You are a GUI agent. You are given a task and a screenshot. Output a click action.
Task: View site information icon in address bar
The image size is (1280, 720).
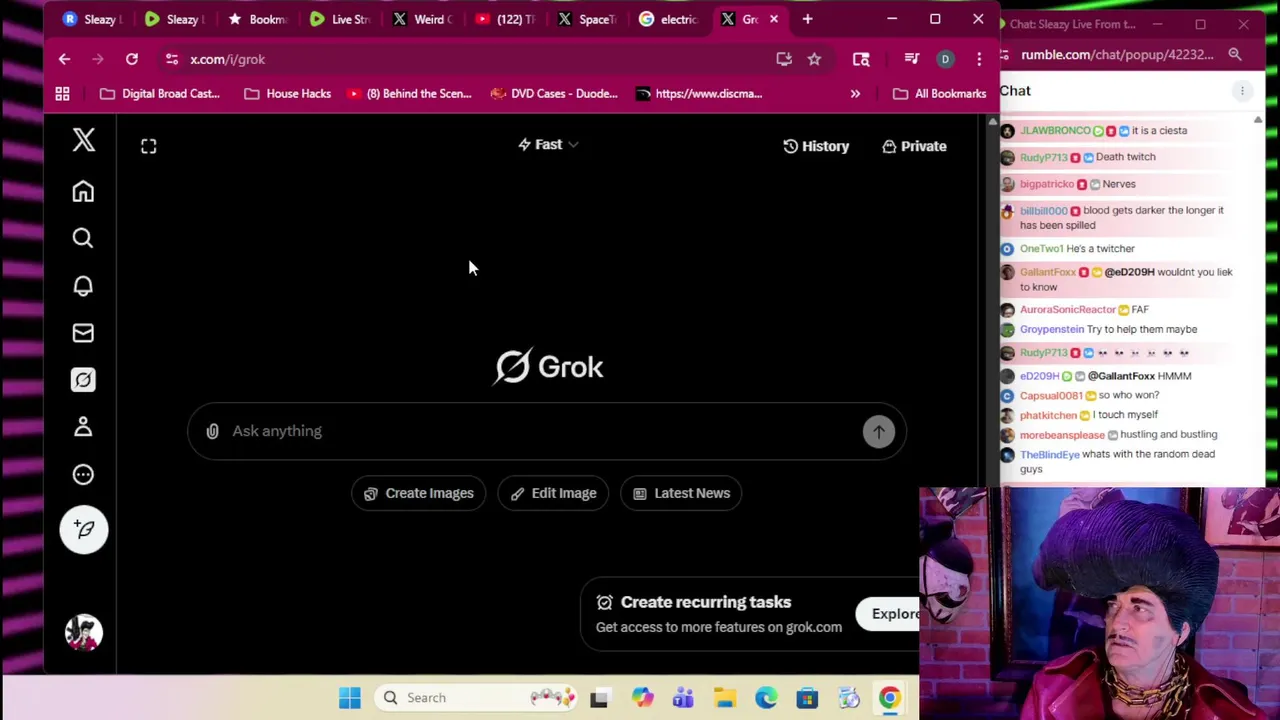[x=172, y=59]
